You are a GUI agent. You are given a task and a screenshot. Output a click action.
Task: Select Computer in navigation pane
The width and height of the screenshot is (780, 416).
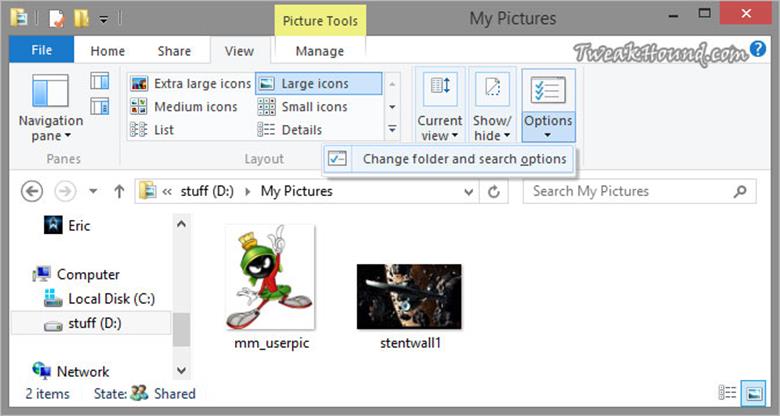click(x=76, y=274)
